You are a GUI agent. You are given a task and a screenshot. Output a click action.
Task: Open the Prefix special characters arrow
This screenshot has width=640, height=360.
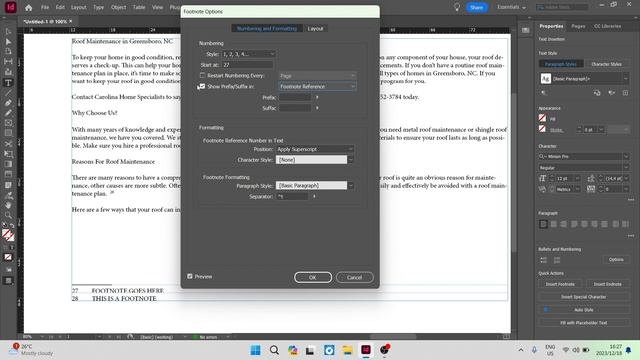(317, 97)
